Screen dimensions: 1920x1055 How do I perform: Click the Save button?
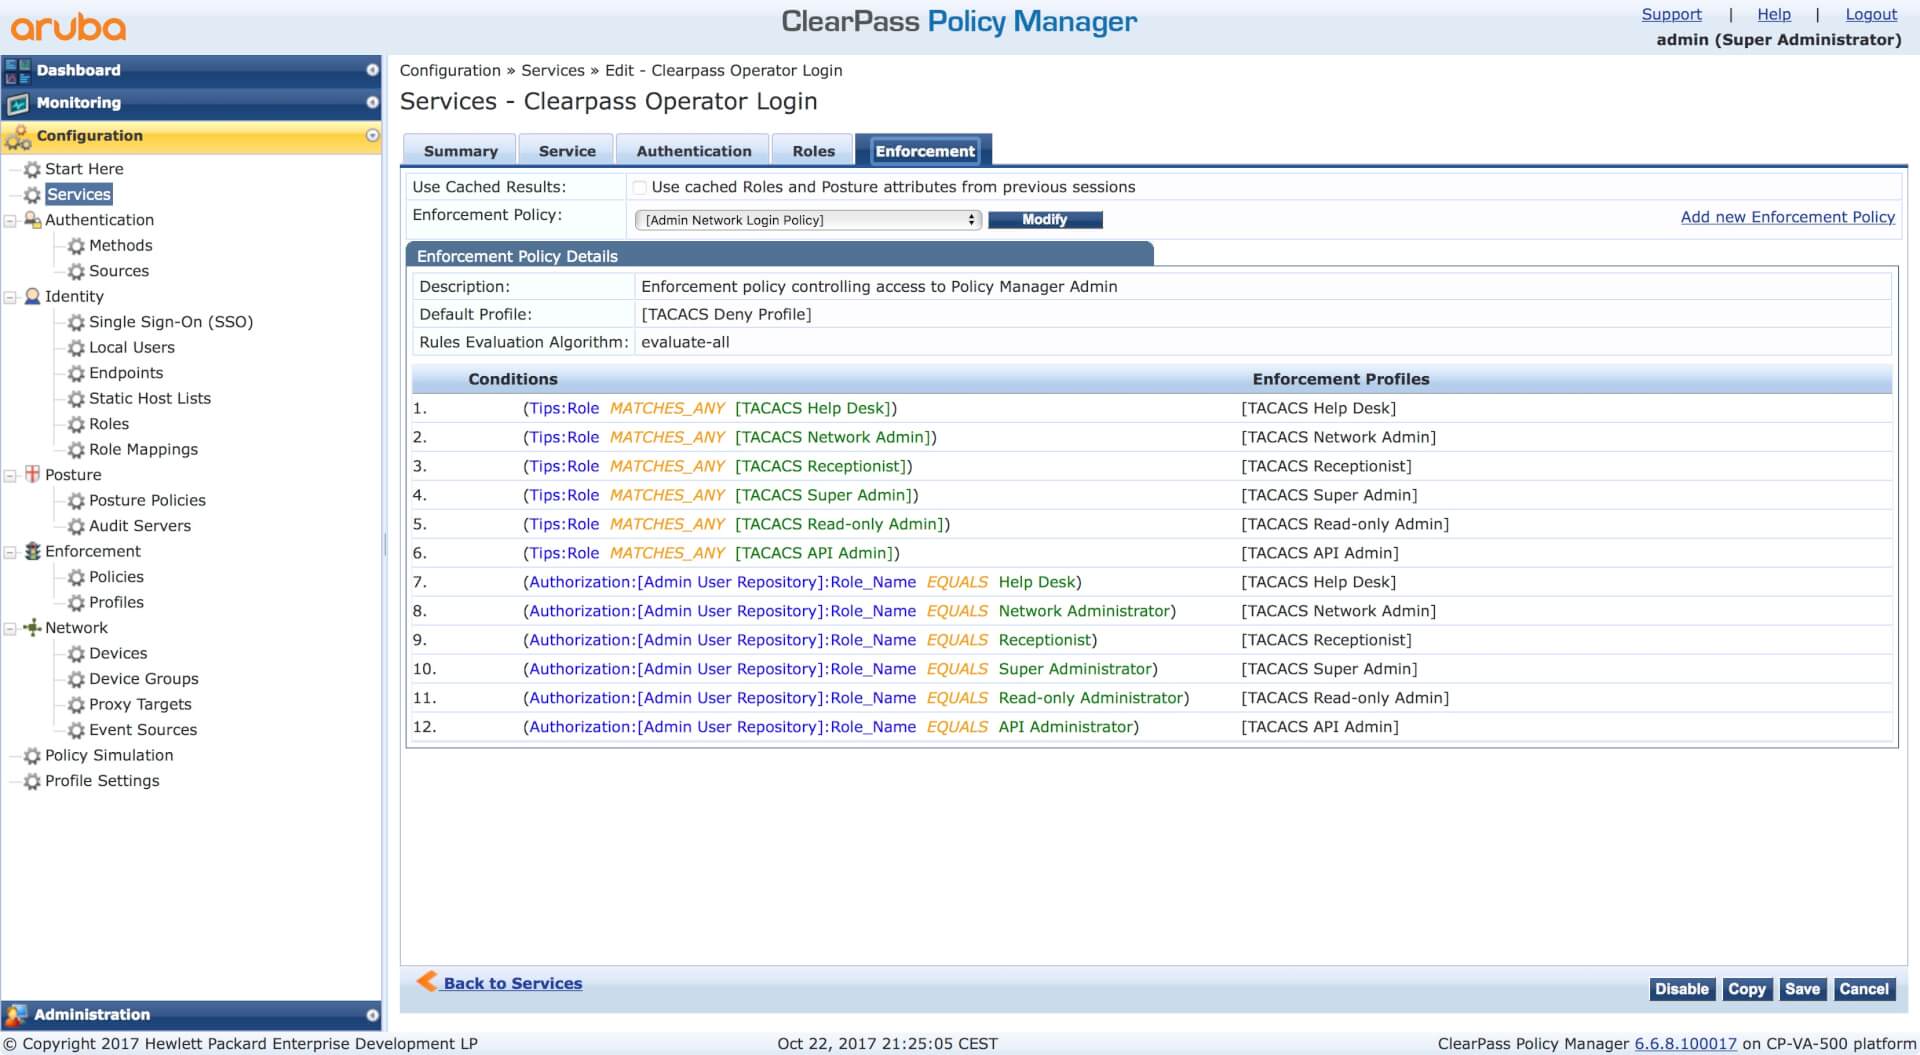[x=1802, y=989]
